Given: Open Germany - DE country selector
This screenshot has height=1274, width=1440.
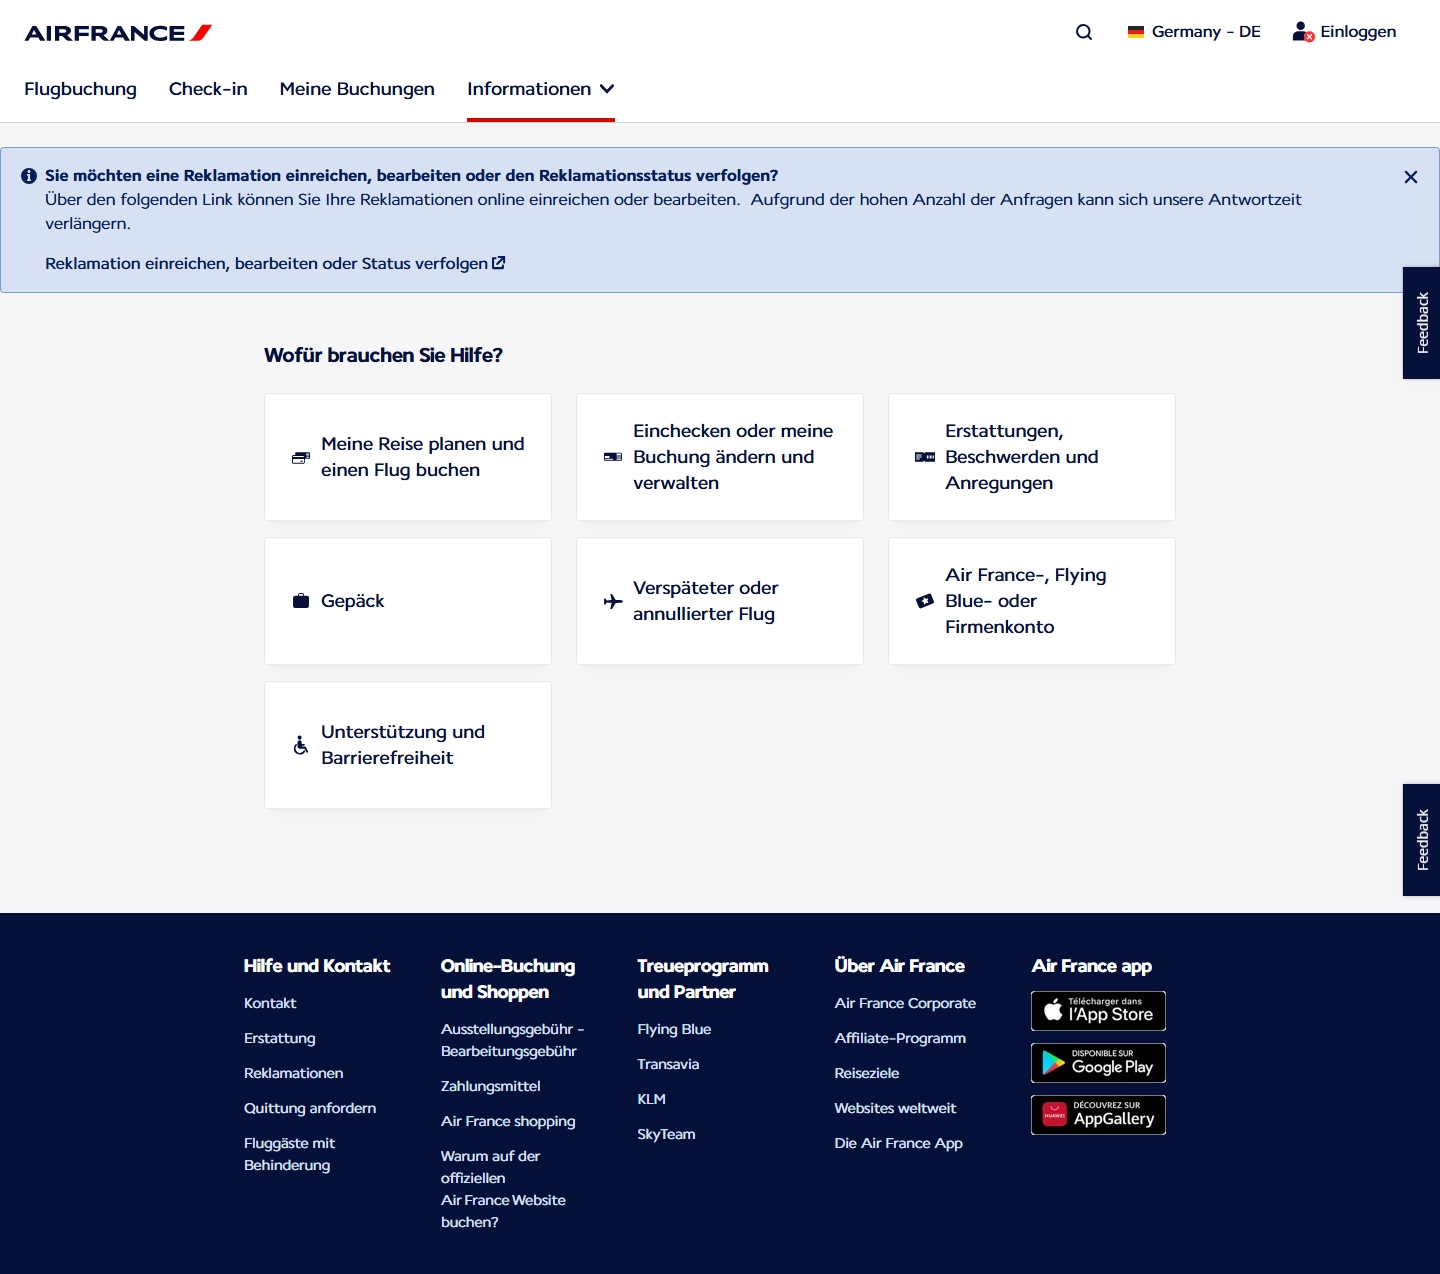Looking at the screenshot, I should (x=1194, y=32).
